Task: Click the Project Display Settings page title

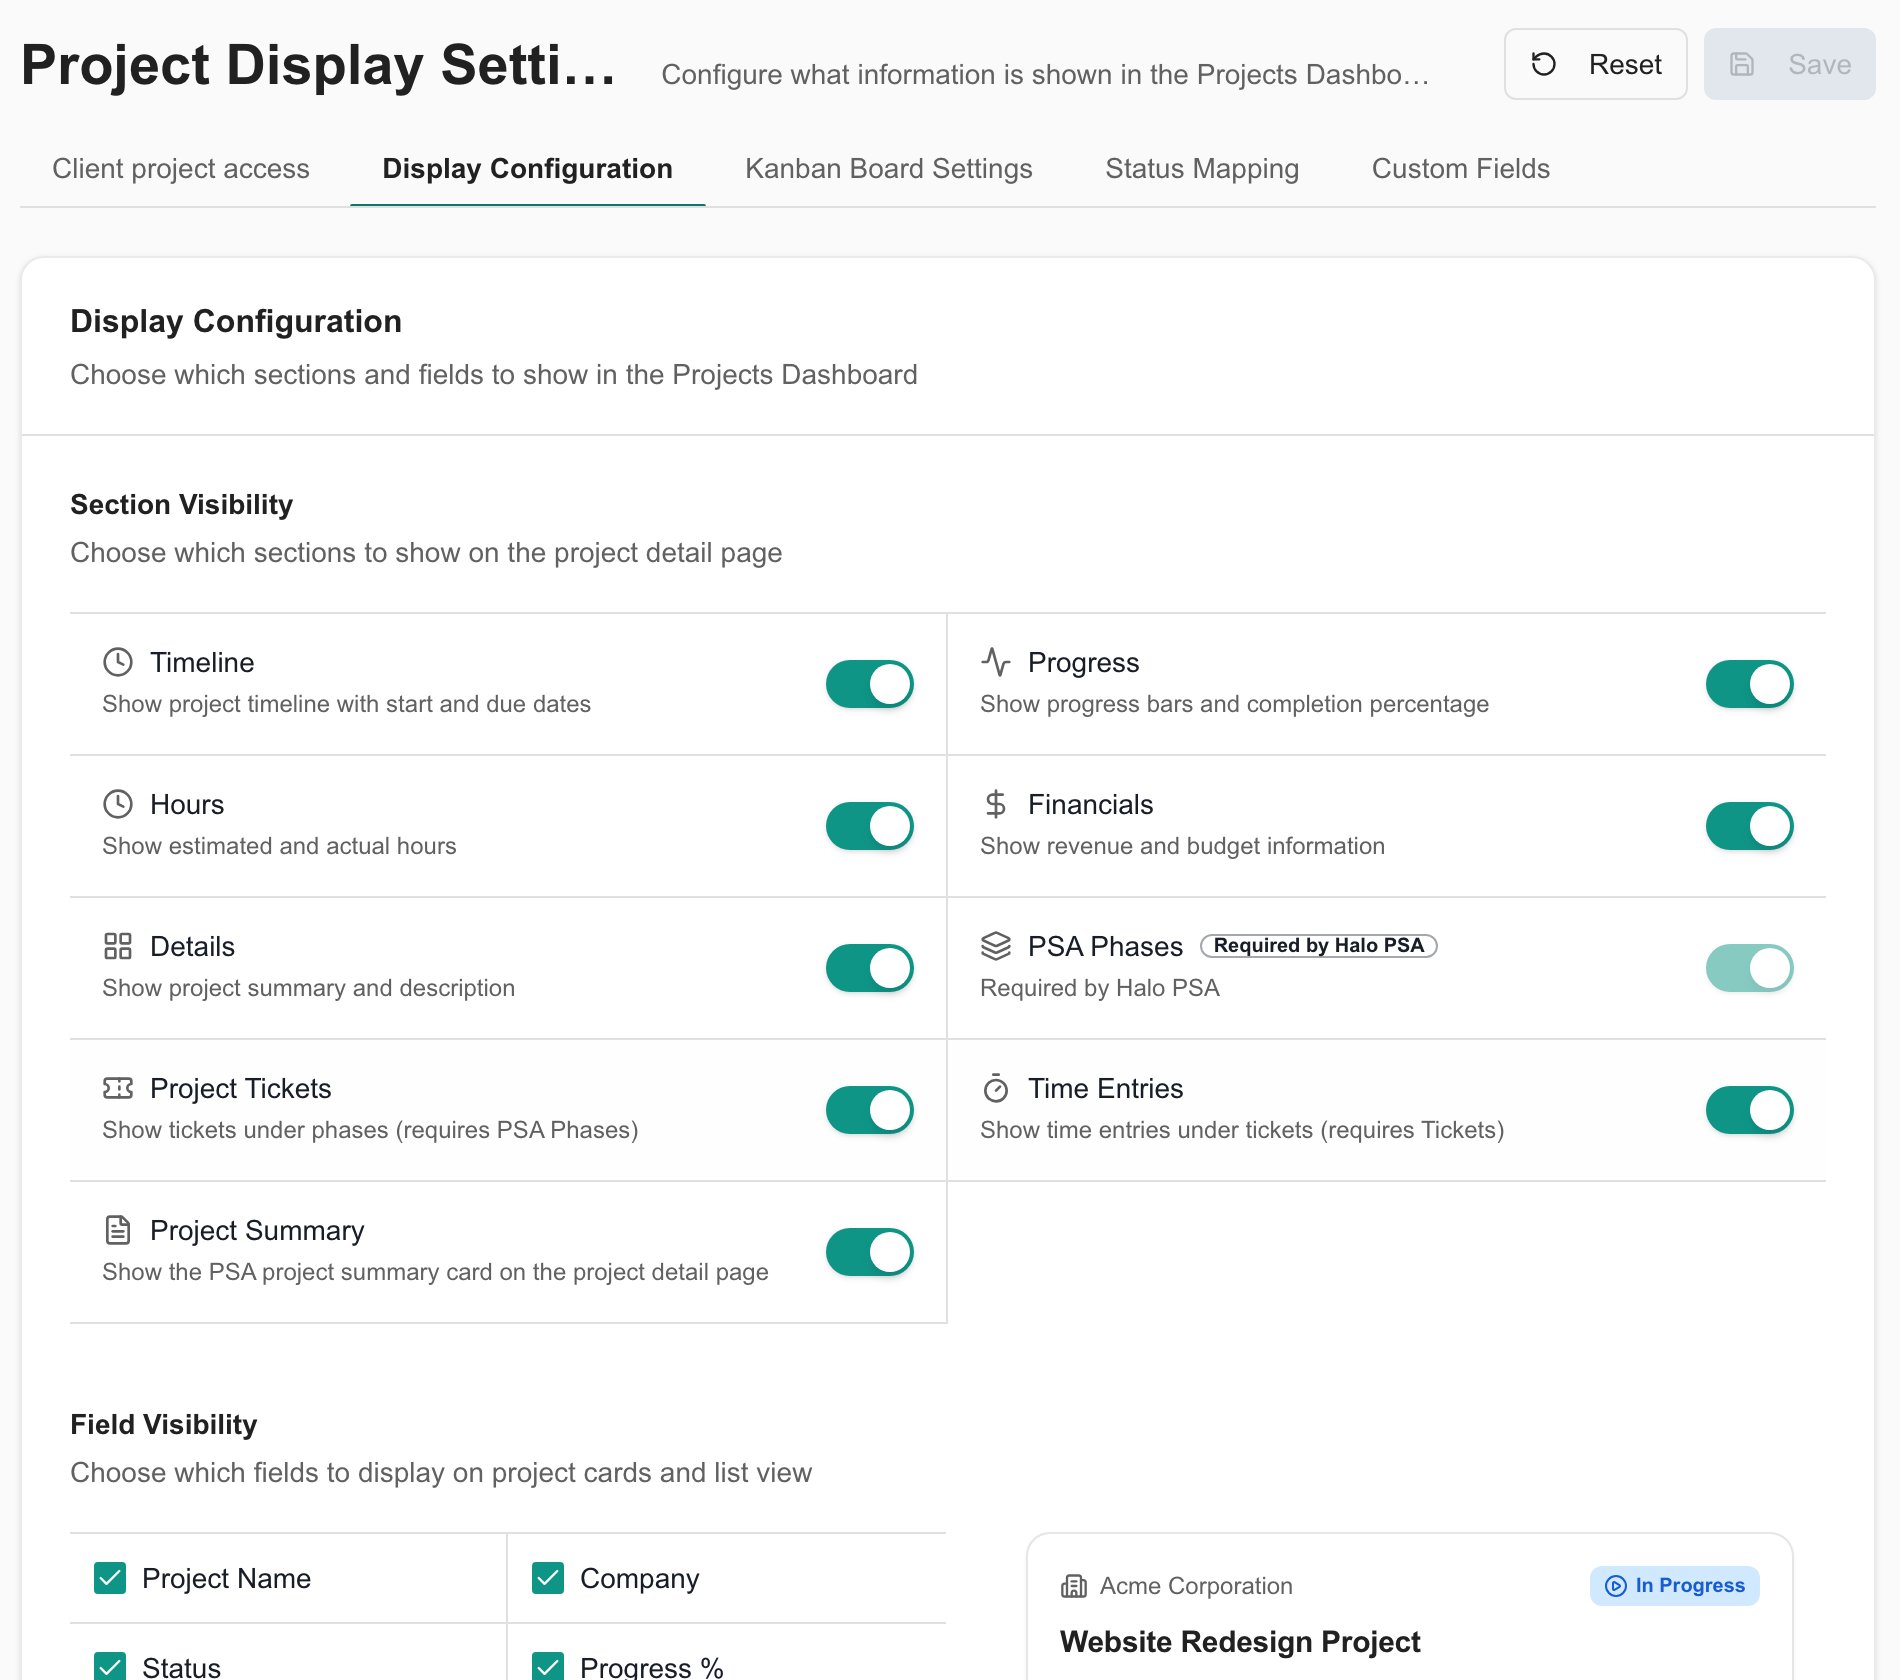Action: pyautogui.click(x=318, y=65)
